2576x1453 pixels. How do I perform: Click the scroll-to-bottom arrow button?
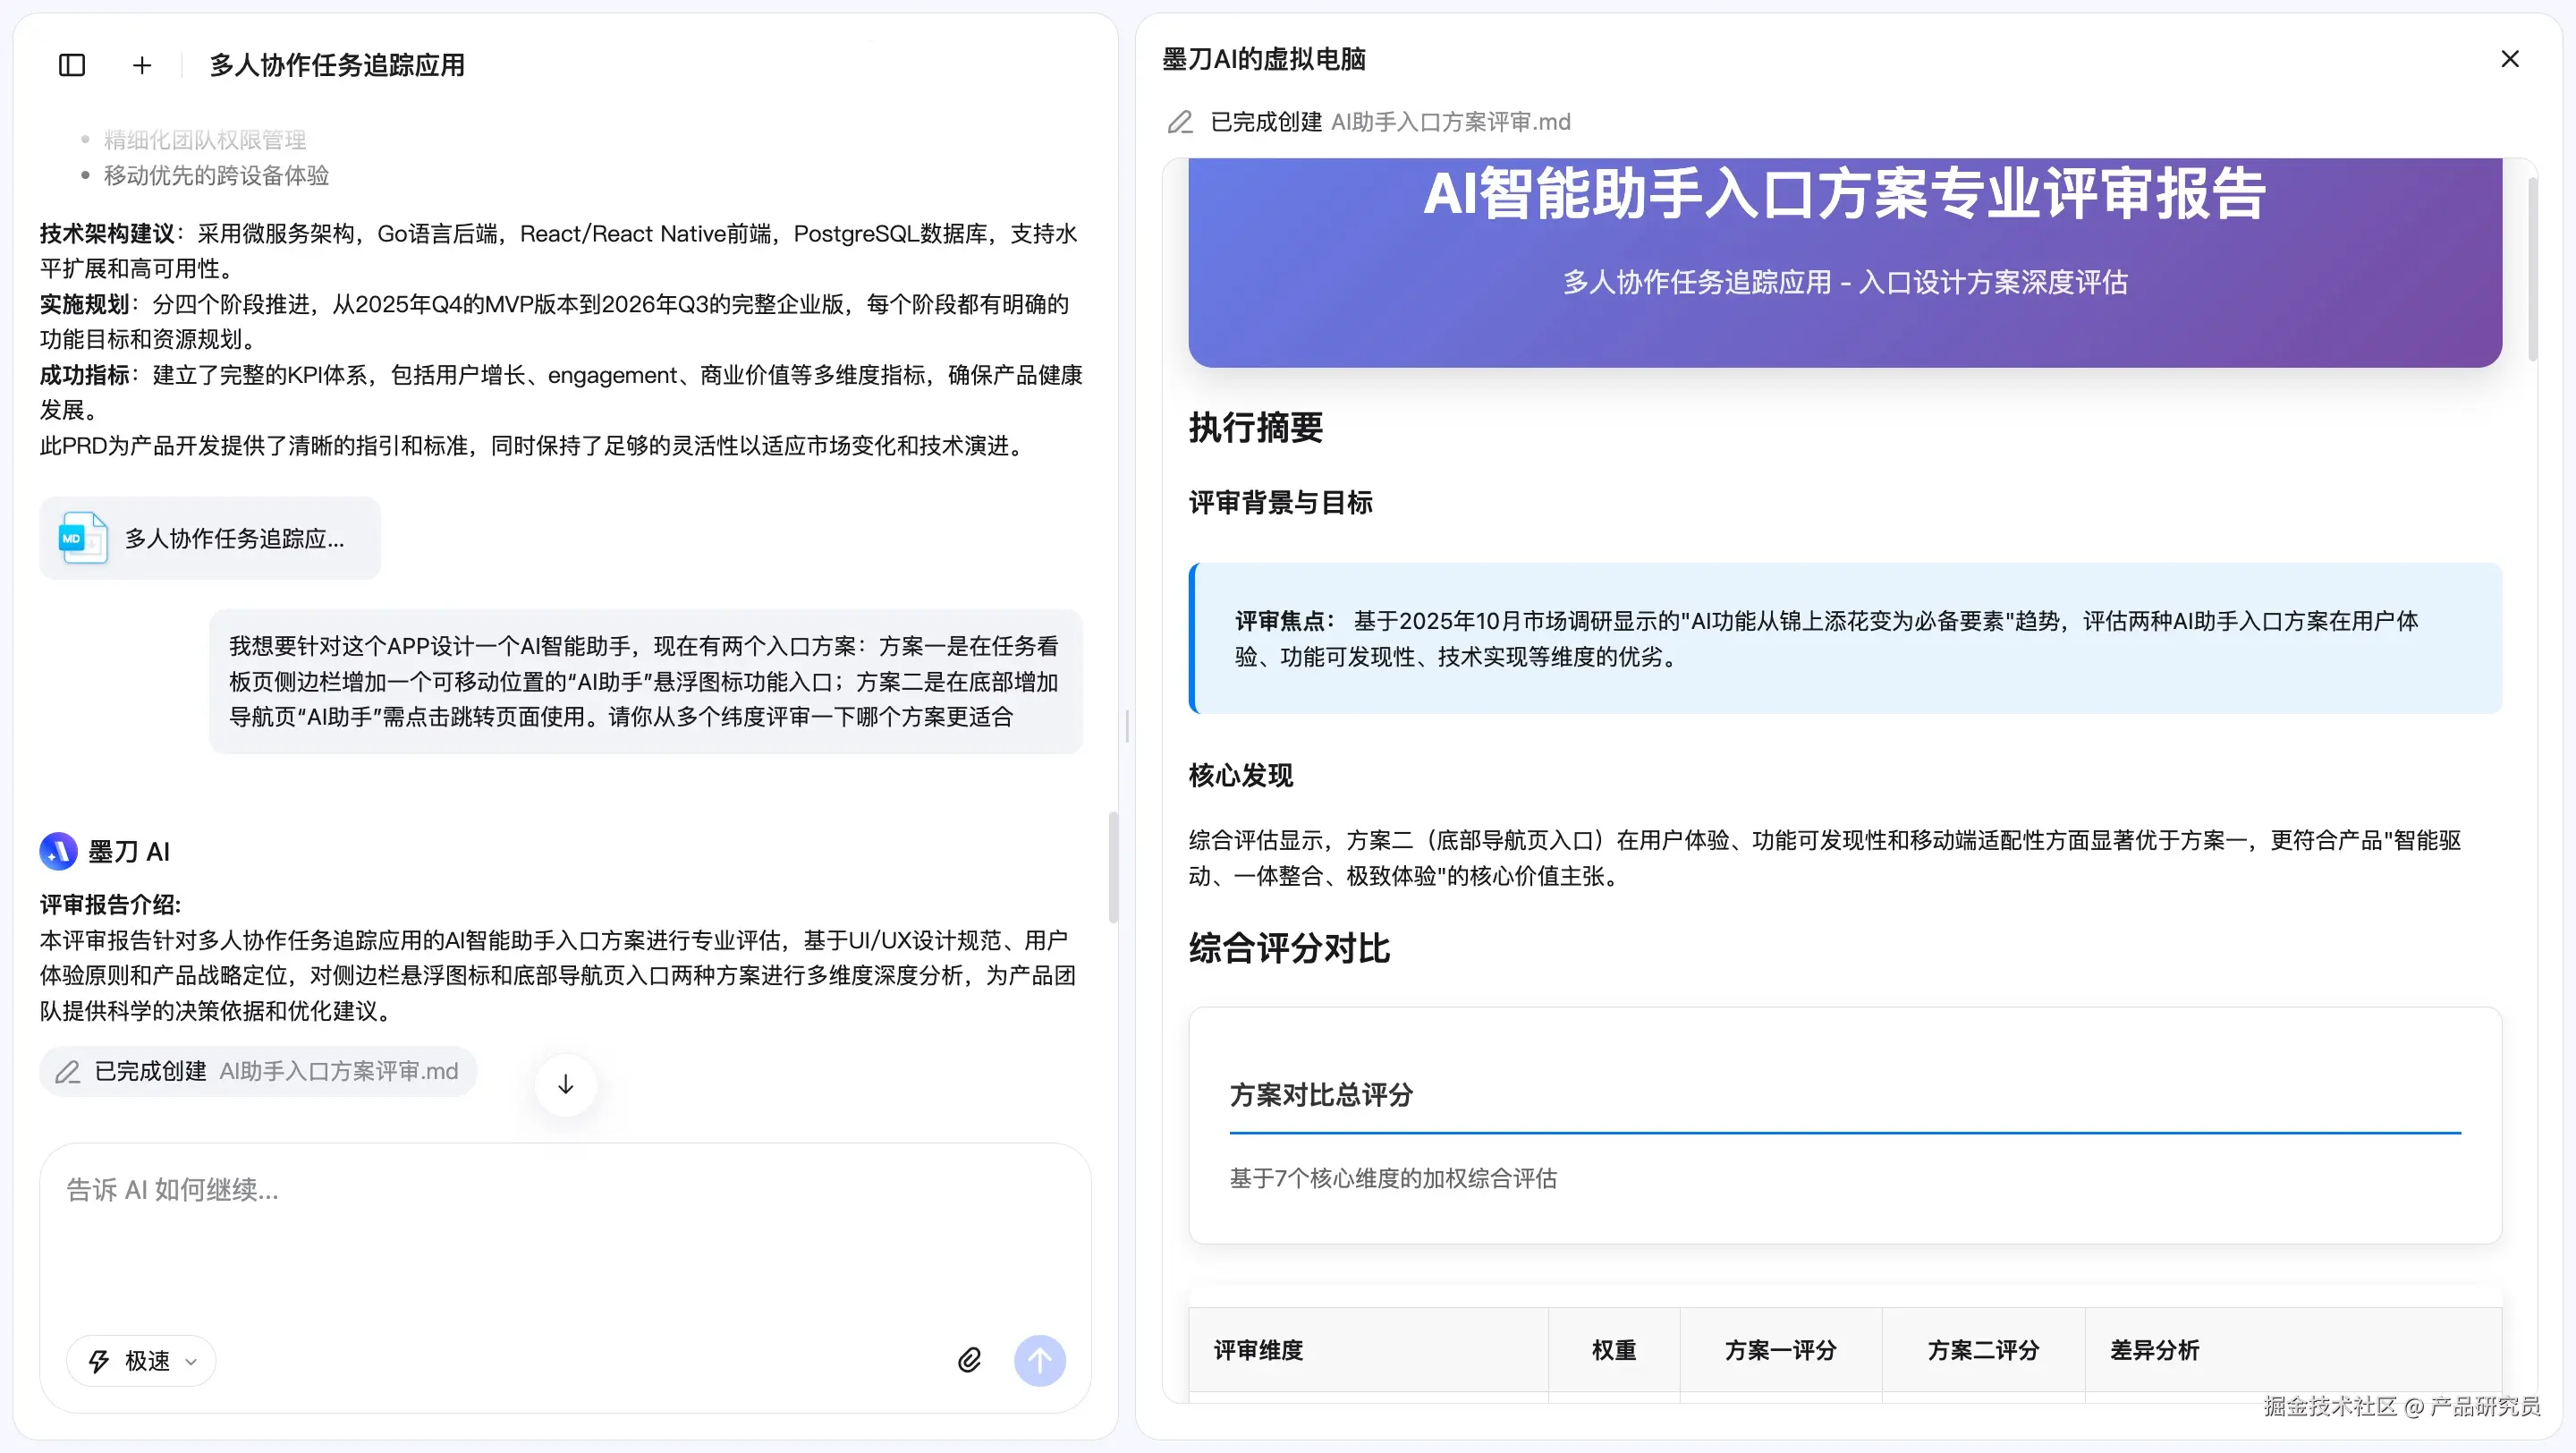click(x=566, y=1084)
